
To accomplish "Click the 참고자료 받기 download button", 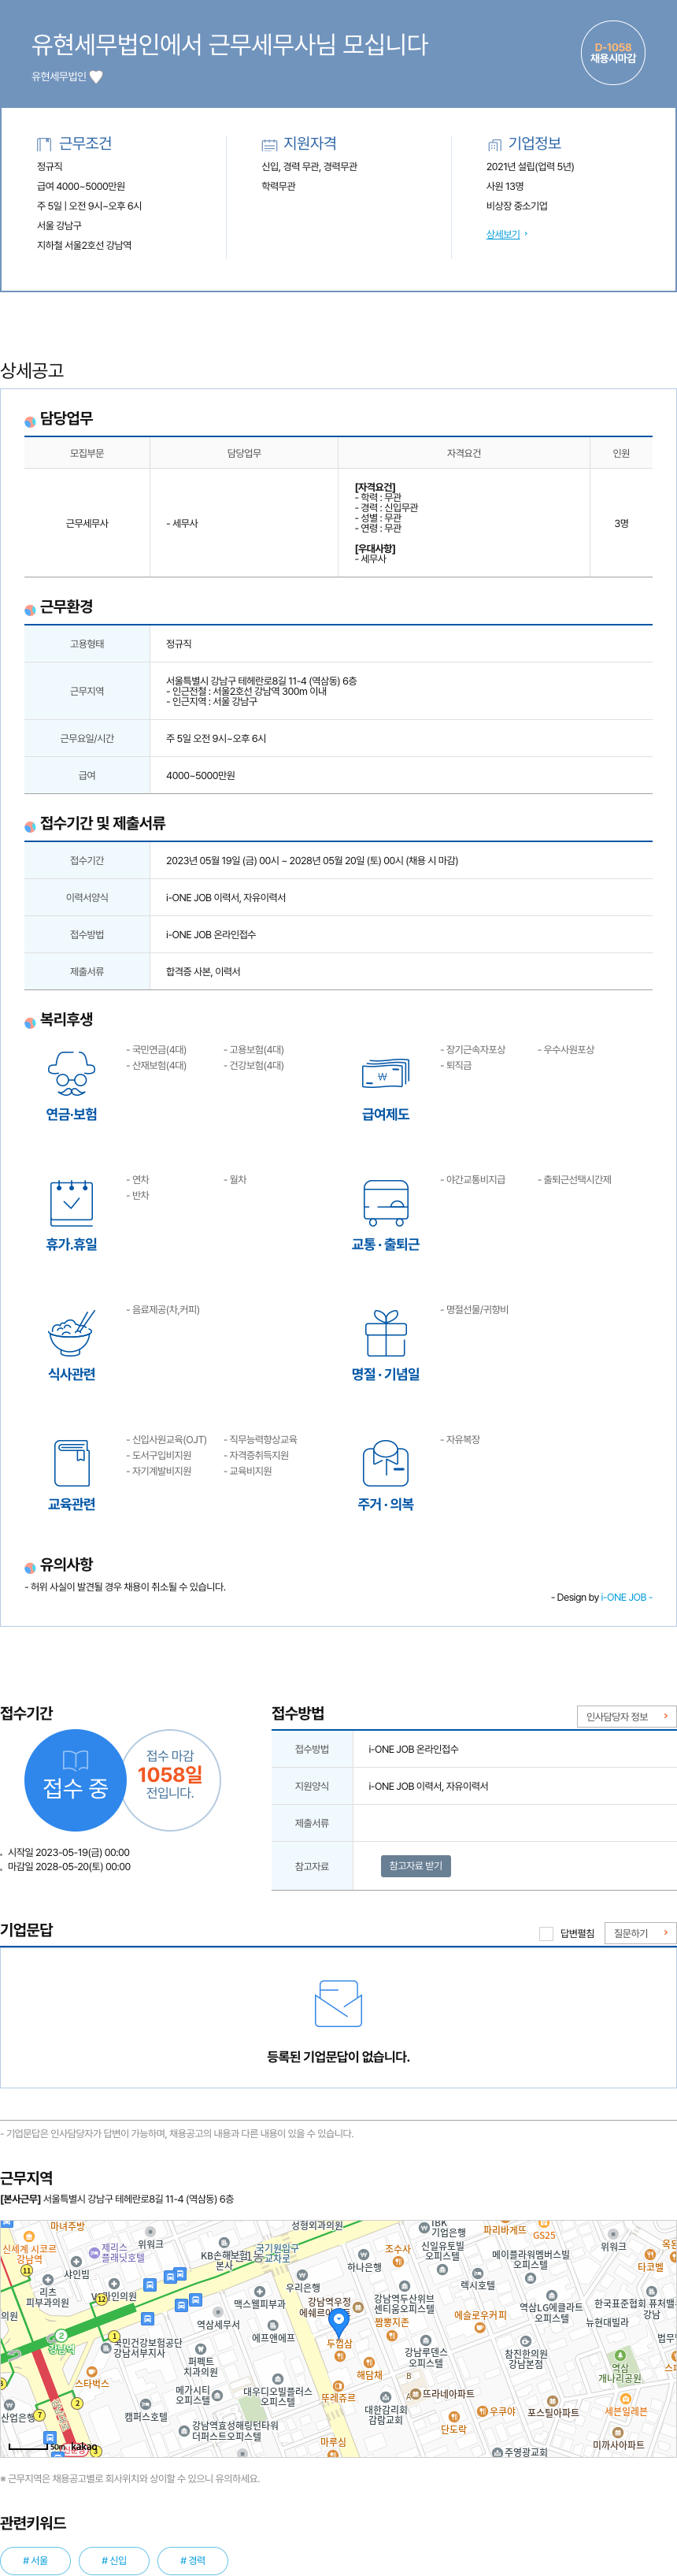I will (x=416, y=1866).
